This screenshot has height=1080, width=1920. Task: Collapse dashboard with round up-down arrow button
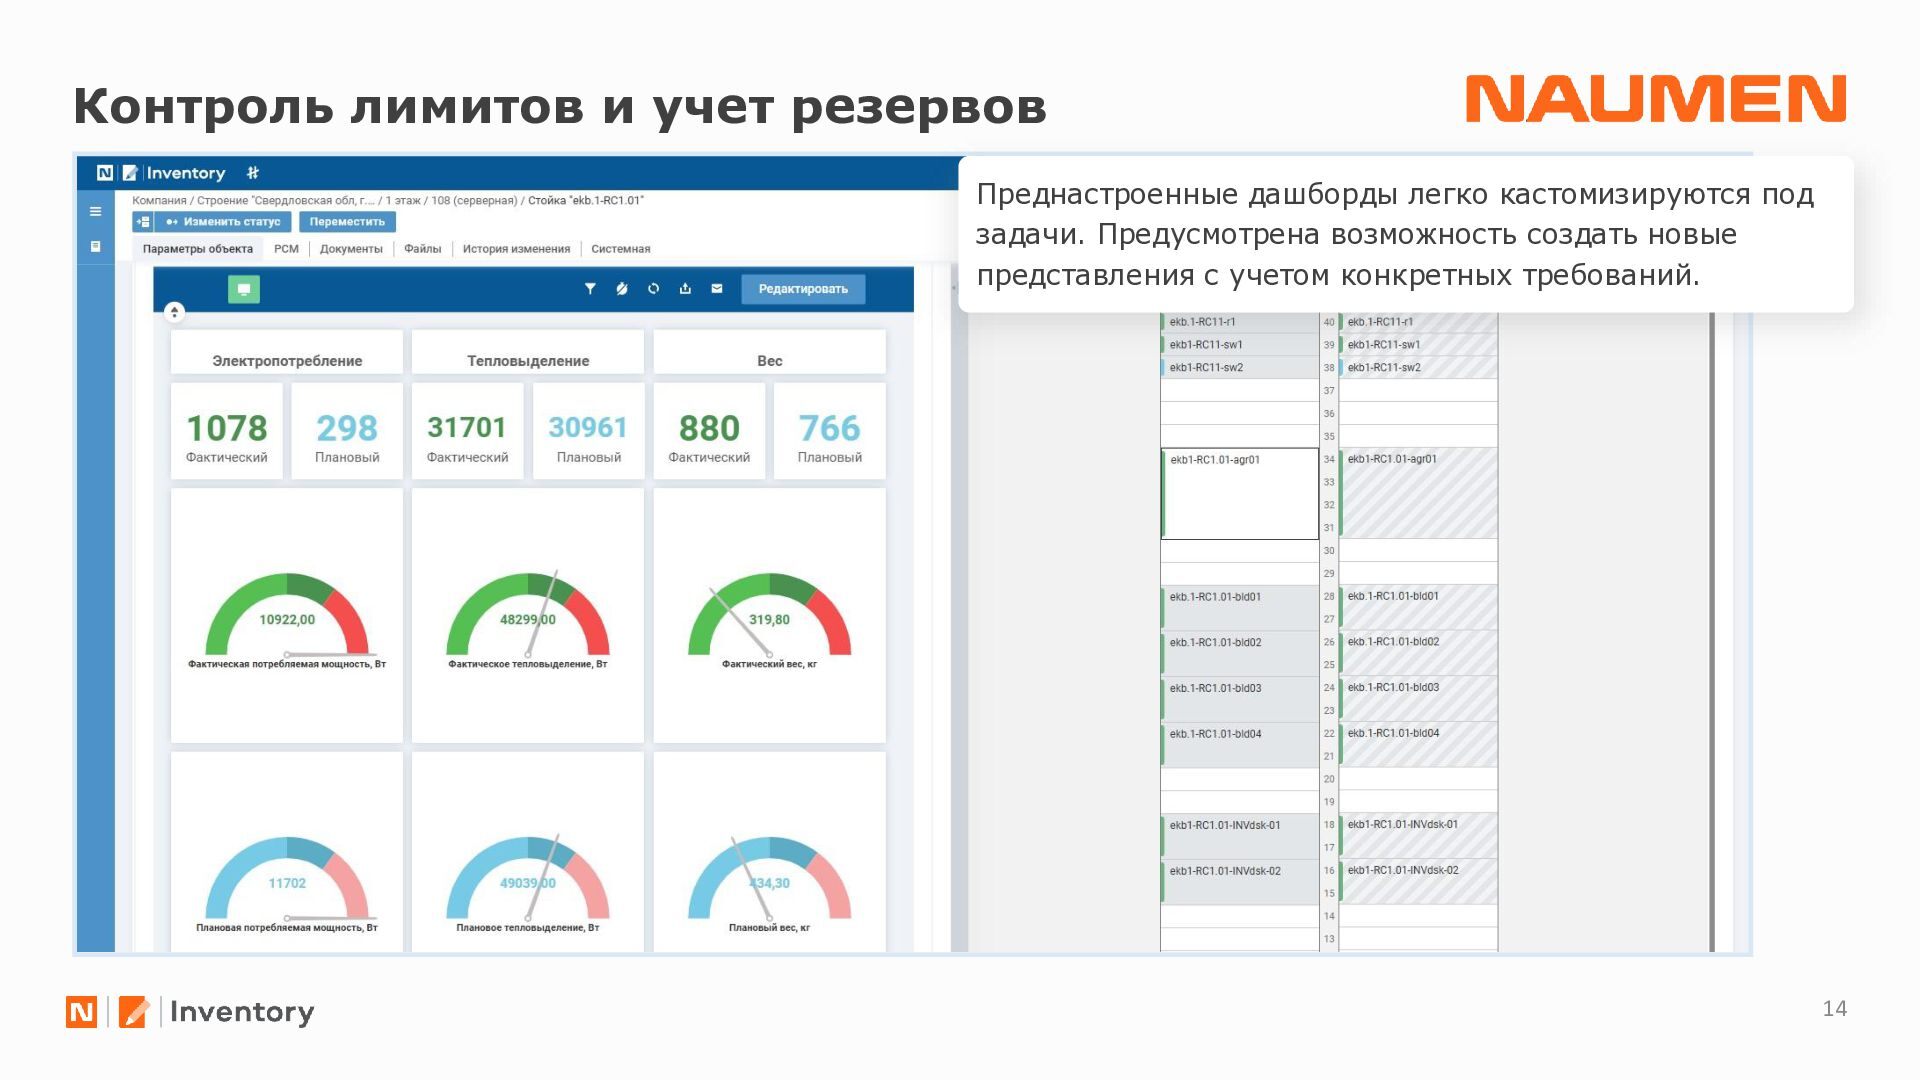coord(174,312)
